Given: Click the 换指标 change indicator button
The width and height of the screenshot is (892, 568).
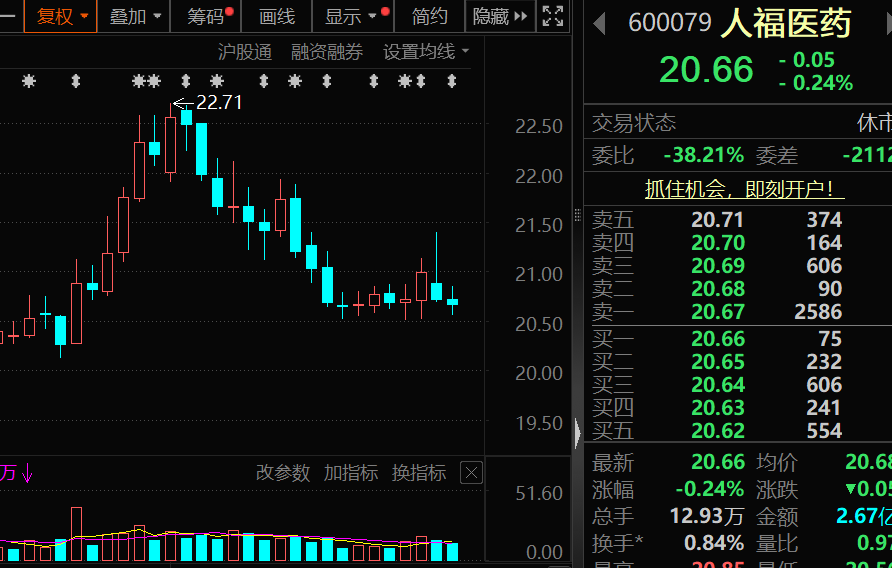Looking at the screenshot, I should [419, 473].
